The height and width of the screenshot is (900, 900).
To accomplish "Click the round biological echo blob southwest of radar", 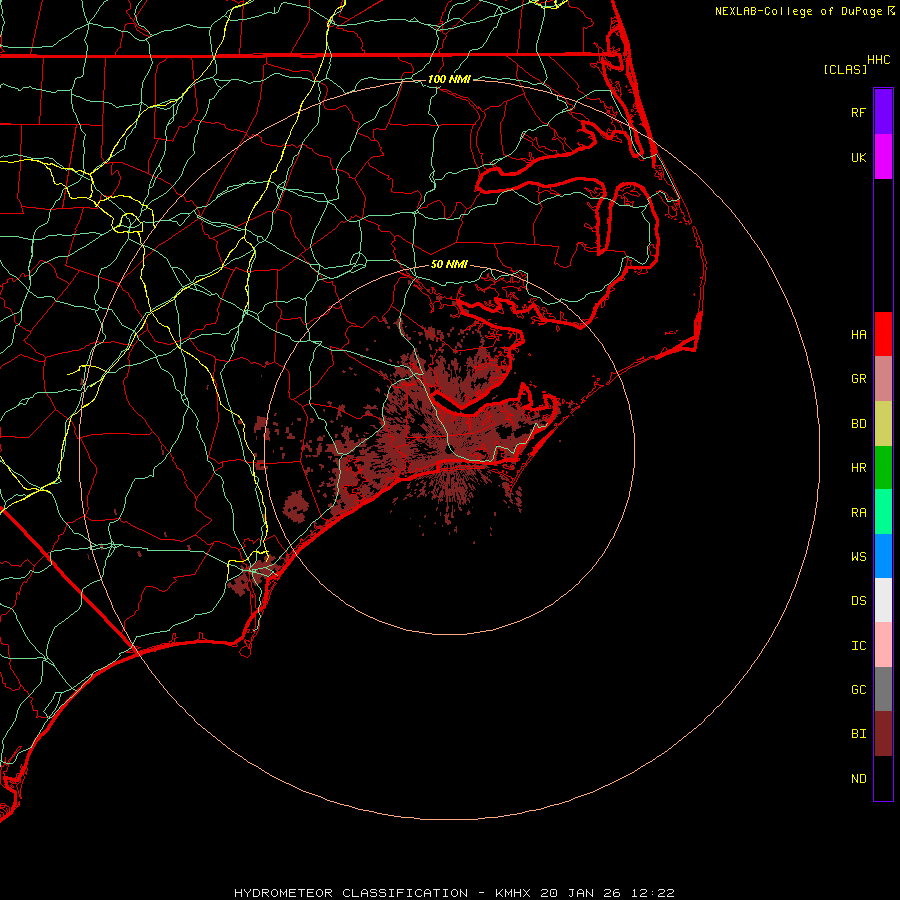I will coord(296,506).
